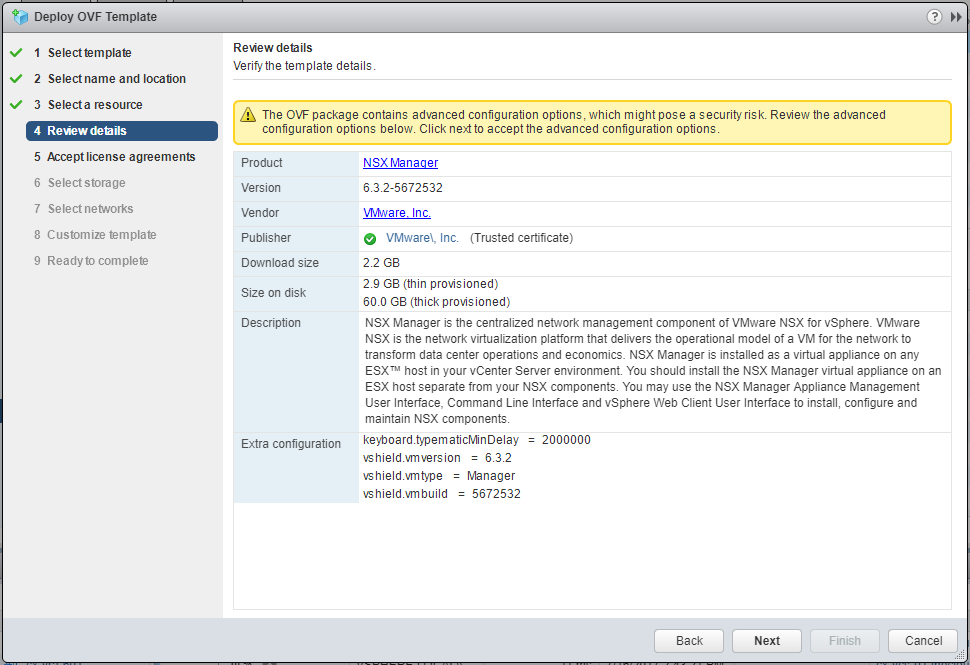
Task: Open step 2 Select name and location
Action: [116, 79]
